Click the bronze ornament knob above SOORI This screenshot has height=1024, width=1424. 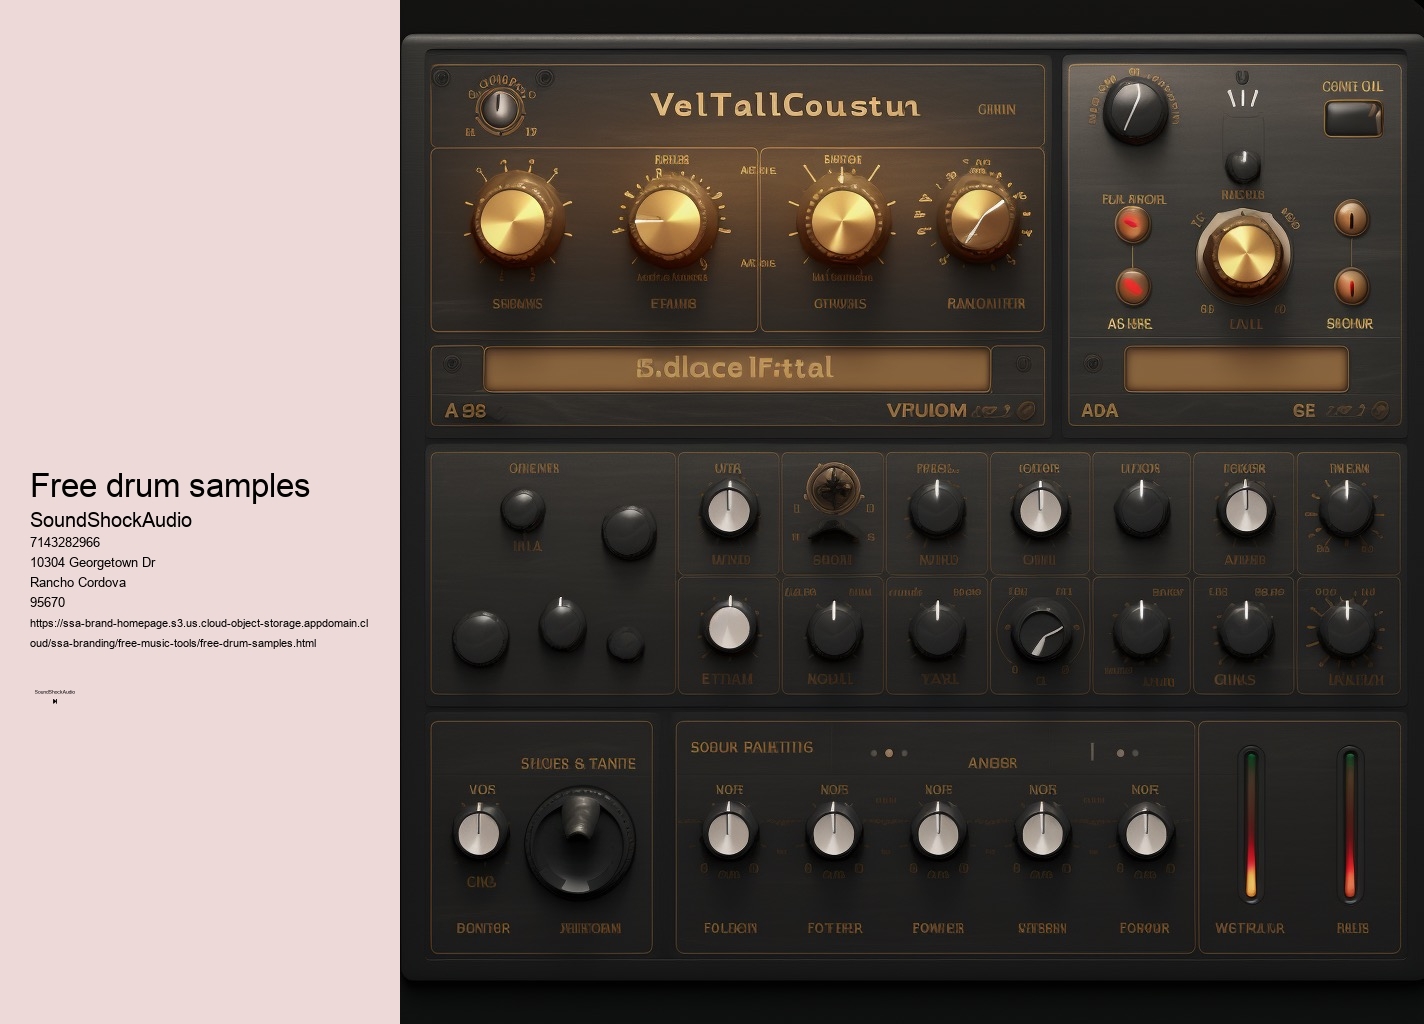(832, 487)
